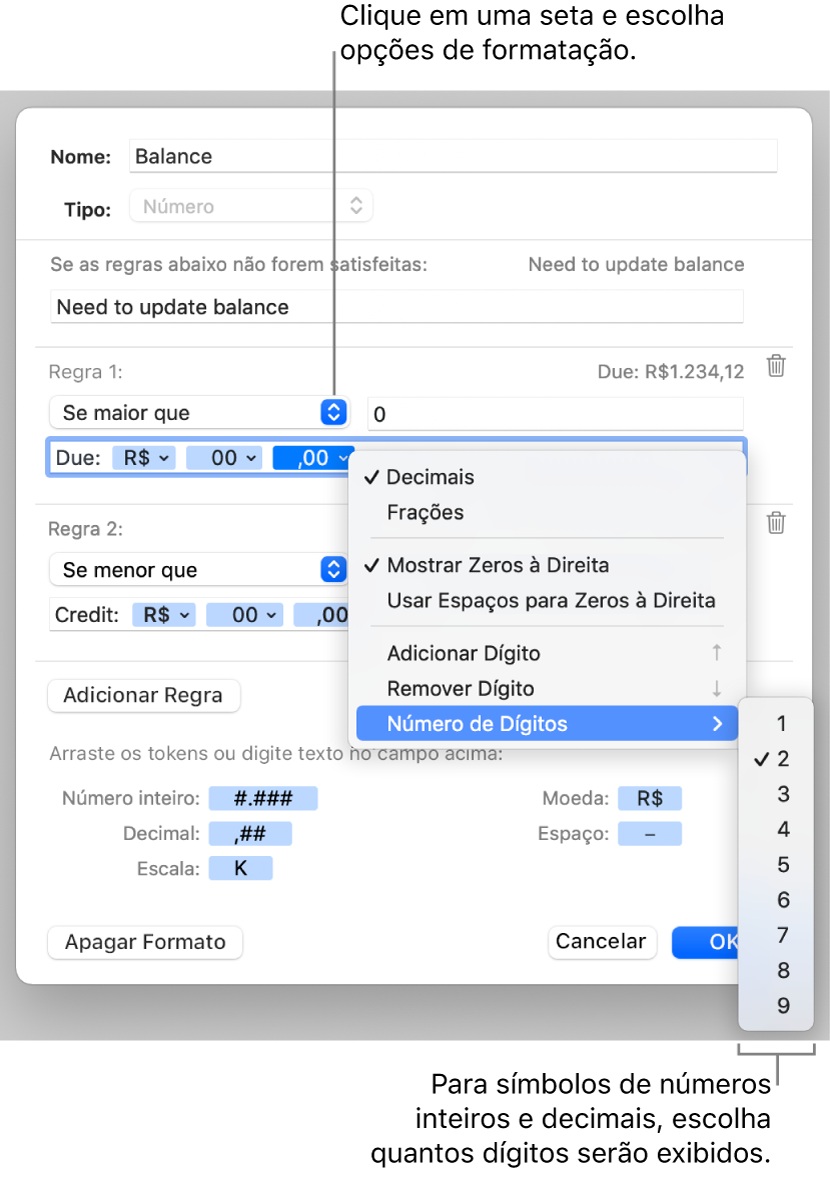
Task: Click the Adicionar Regra button
Action: 143,696
